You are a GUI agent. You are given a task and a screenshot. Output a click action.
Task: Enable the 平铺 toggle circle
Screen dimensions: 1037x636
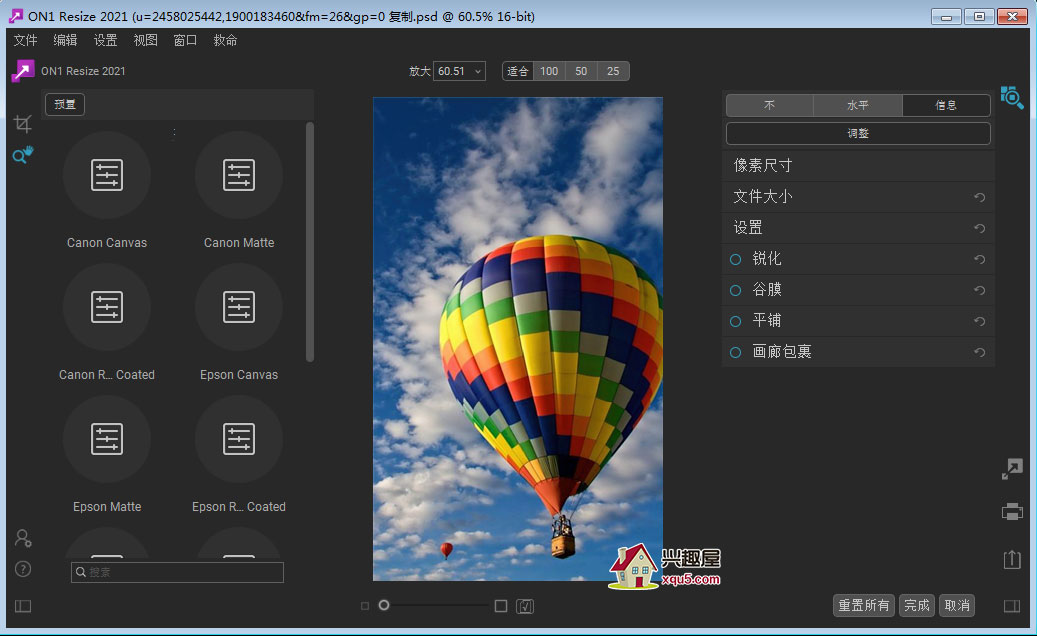click(735, 321)
